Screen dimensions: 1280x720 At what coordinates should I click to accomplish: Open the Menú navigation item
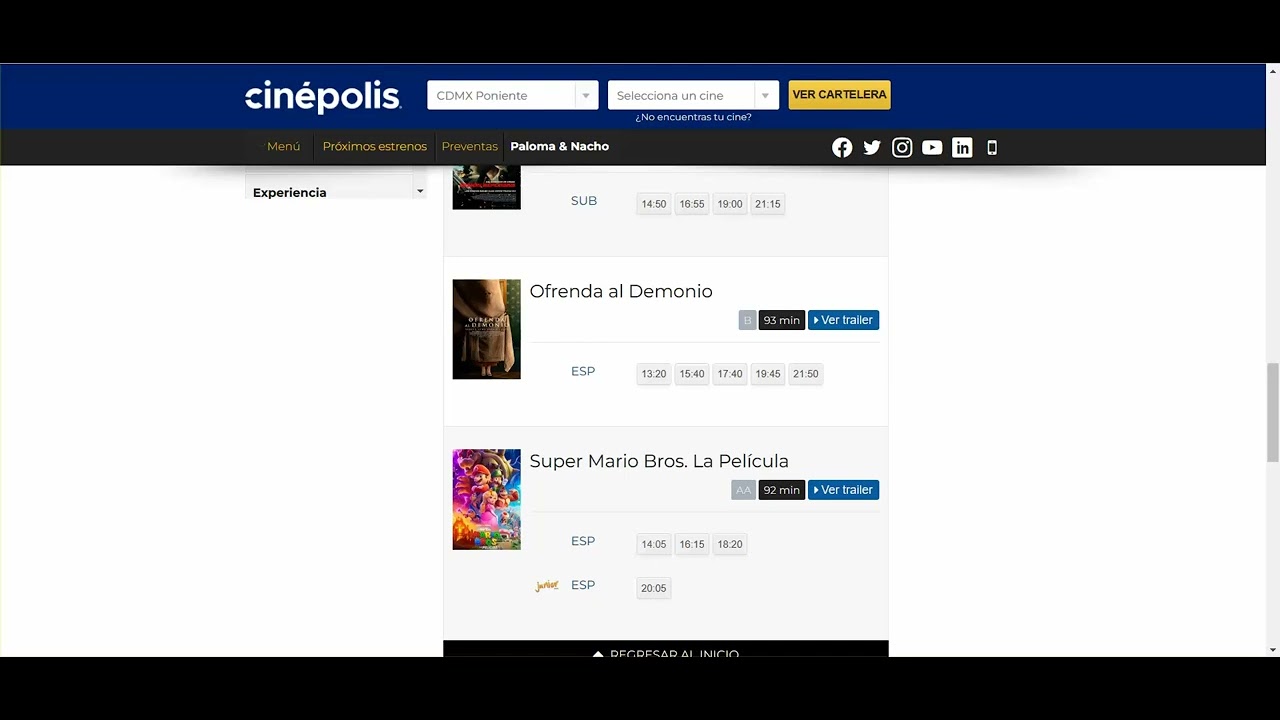pyautogui.click(x=283, y=146)
